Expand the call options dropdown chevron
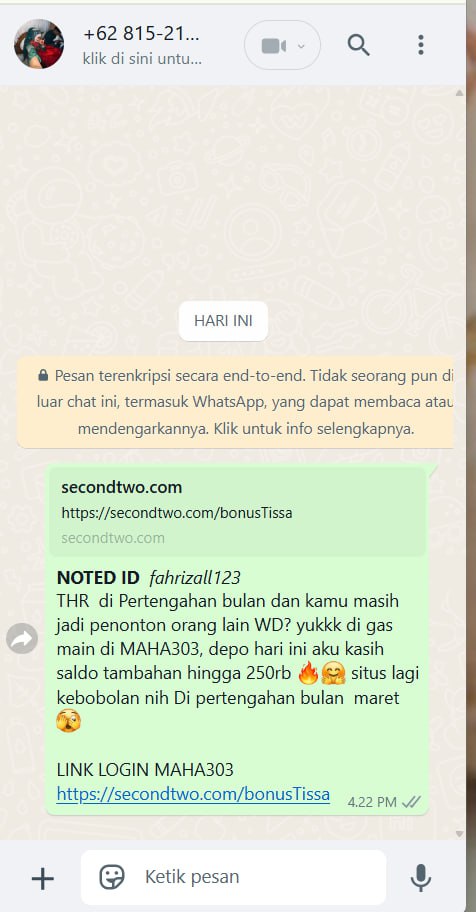The height and width of the screenshot is (912, 476). pyautogui.click(x=301, y=46)
